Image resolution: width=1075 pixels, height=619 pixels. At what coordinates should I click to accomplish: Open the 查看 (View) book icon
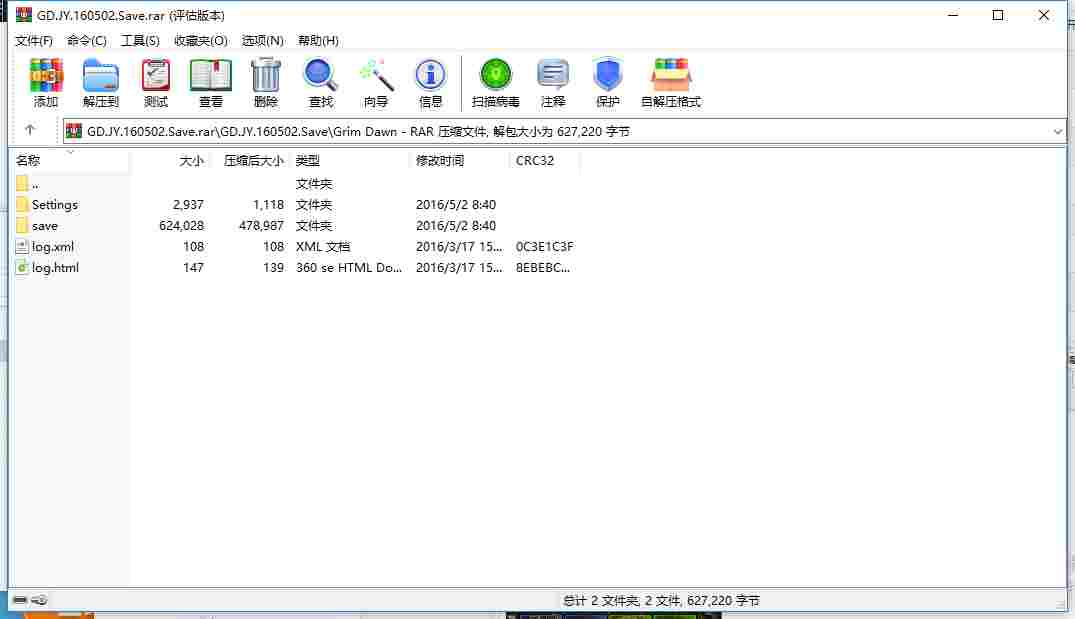click(210, 75)
